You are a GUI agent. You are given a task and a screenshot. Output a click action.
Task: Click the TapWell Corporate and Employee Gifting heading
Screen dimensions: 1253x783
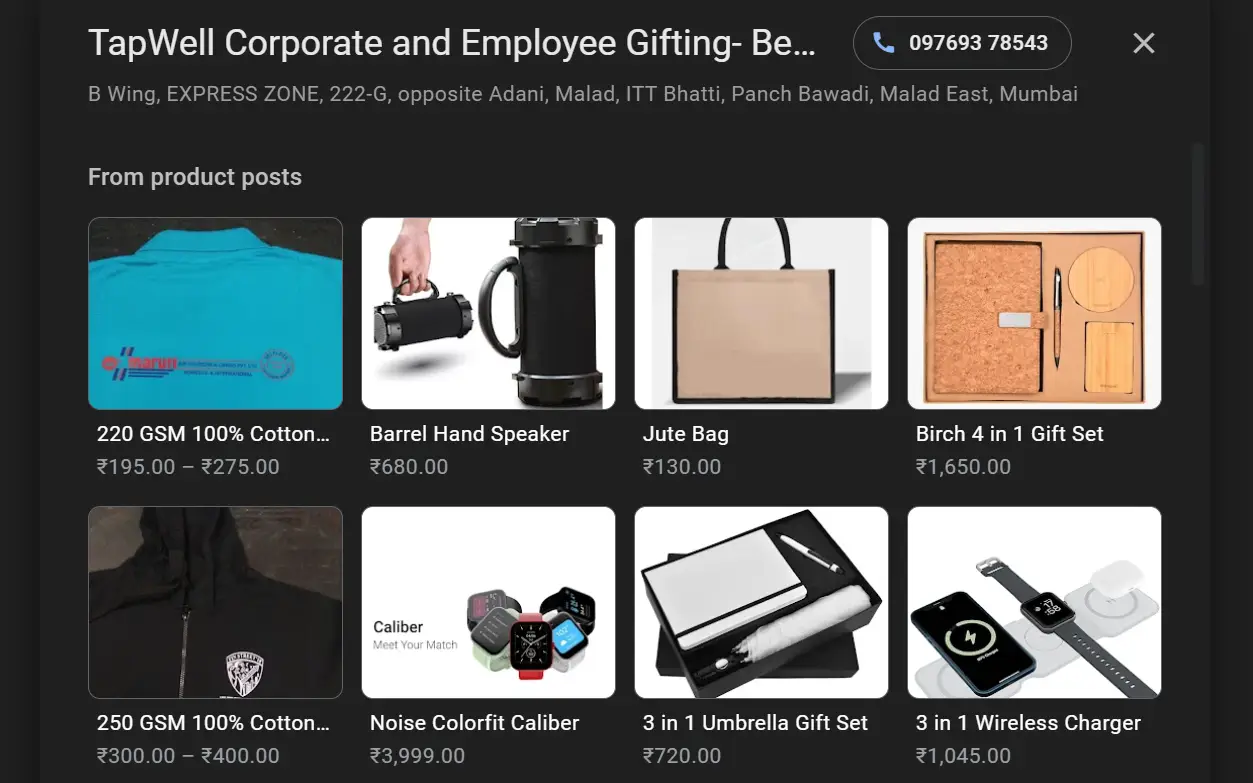coord(452,43)
